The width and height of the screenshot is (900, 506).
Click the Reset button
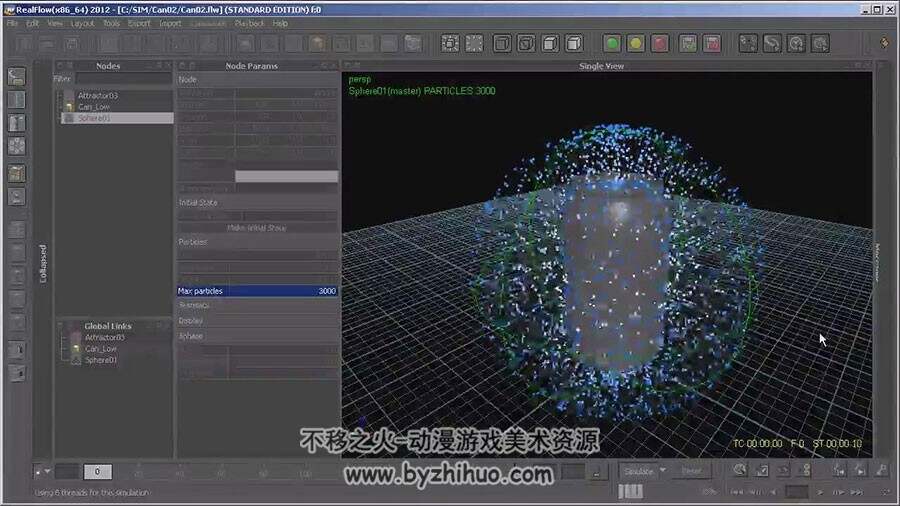tap(691, 472)
